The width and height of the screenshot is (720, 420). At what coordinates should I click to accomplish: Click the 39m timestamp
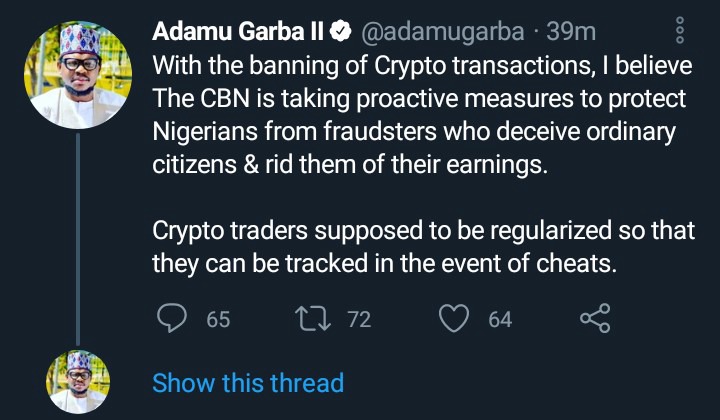pyautogui.click(x=571, y=32)
